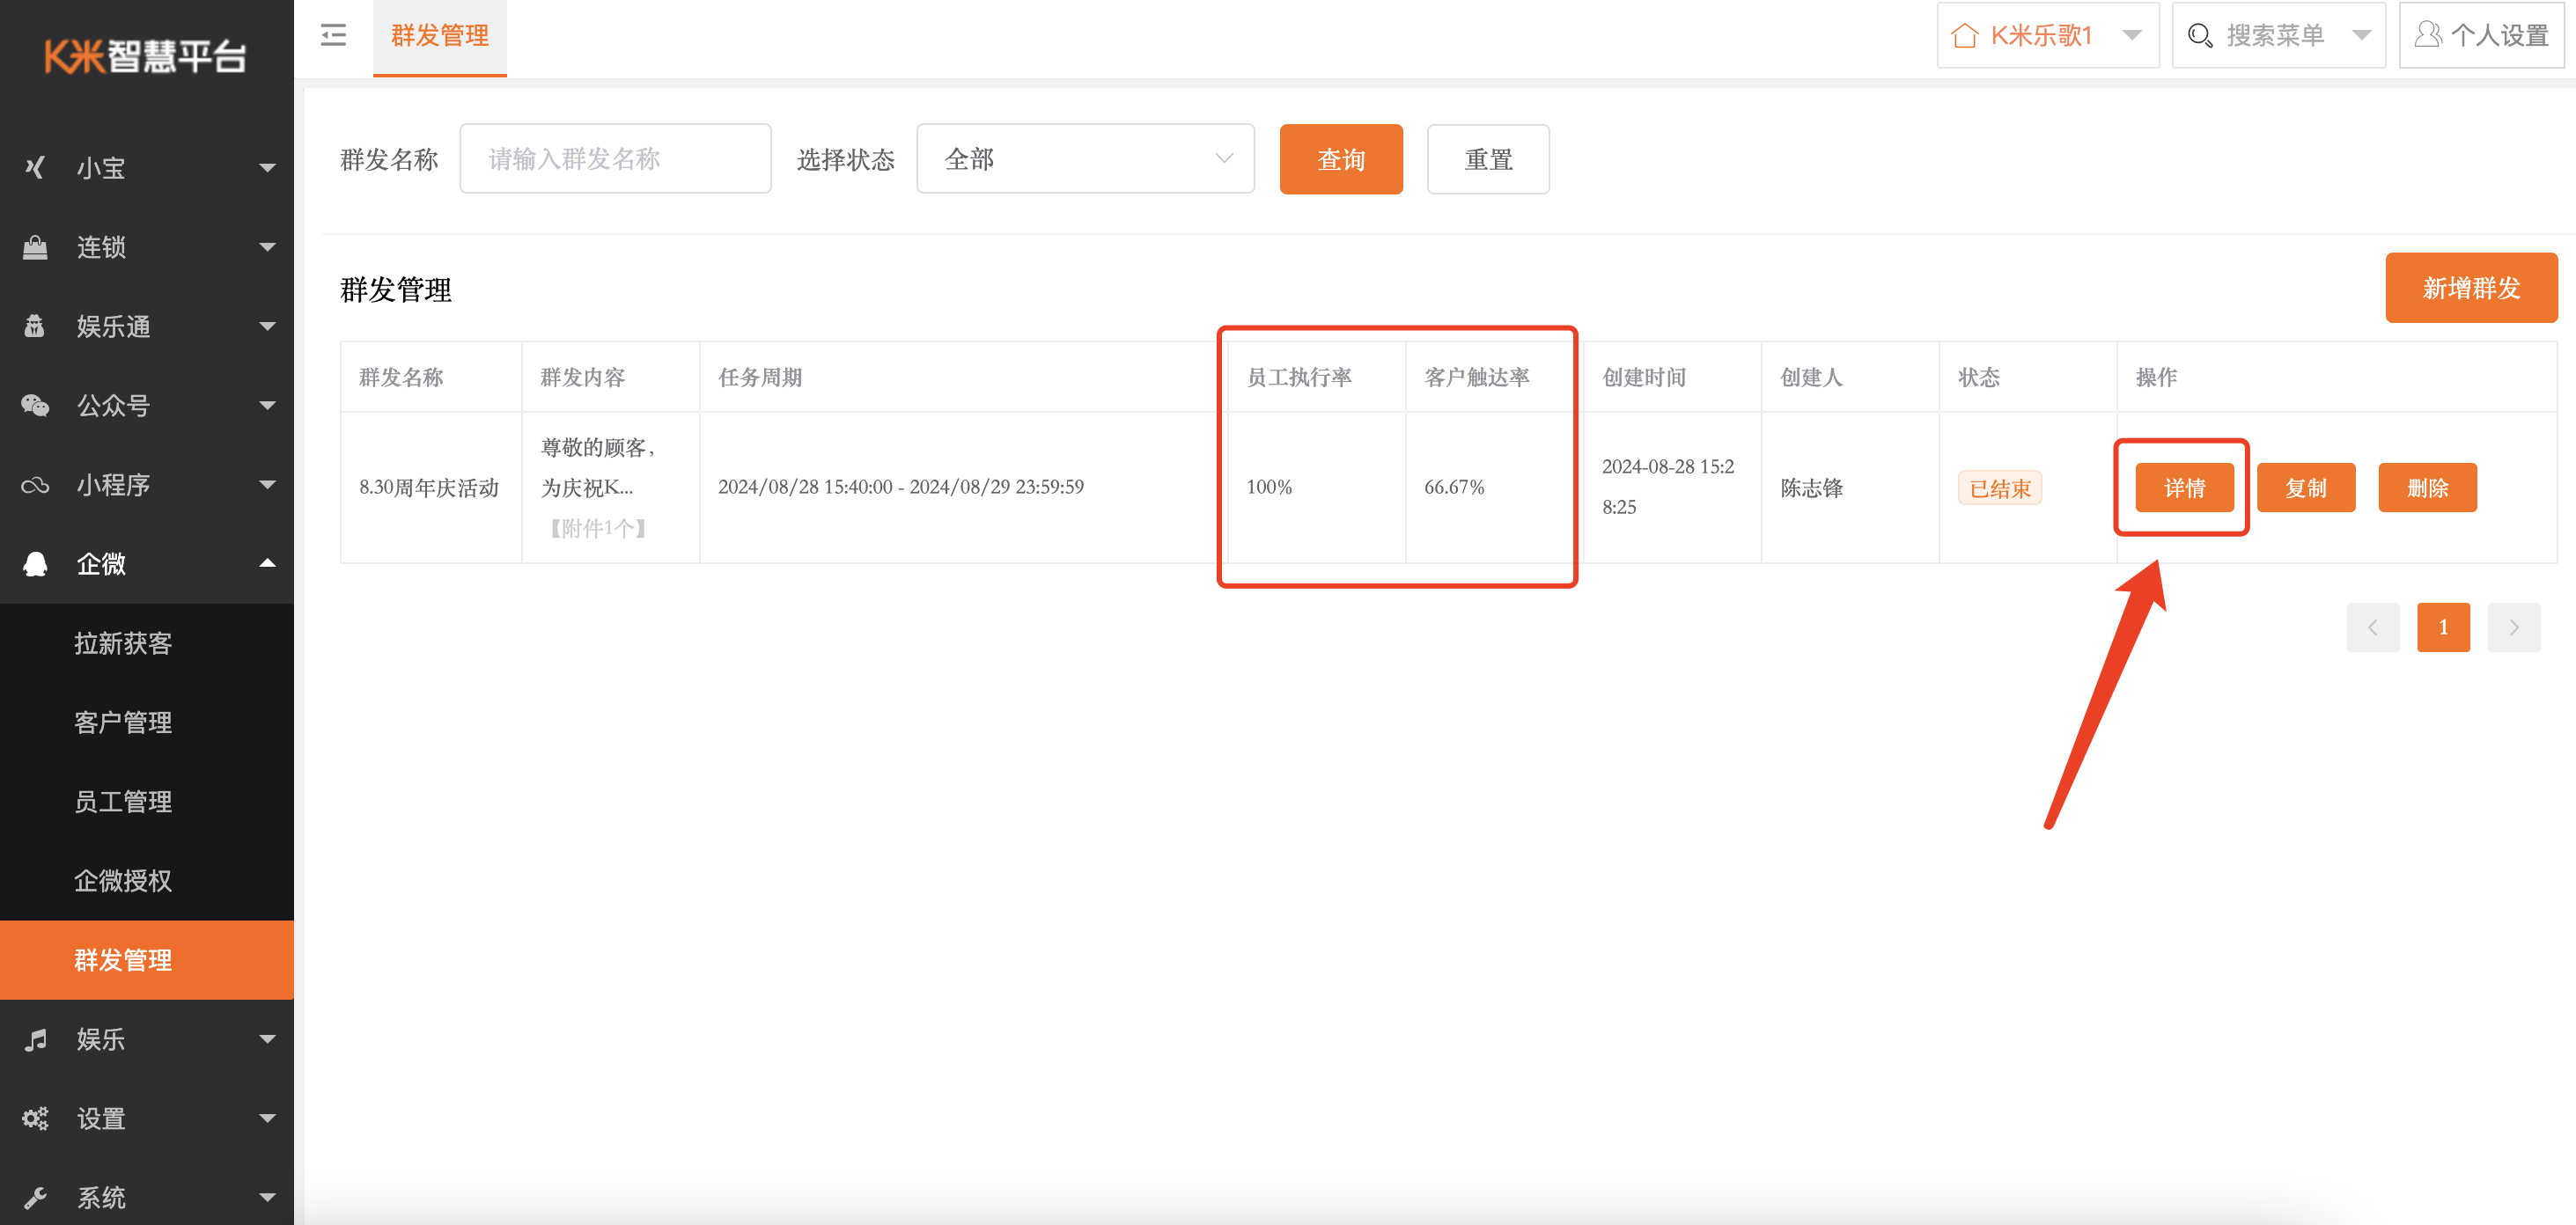
Task: Click the mini program link icon
Action: pos(35,485)
